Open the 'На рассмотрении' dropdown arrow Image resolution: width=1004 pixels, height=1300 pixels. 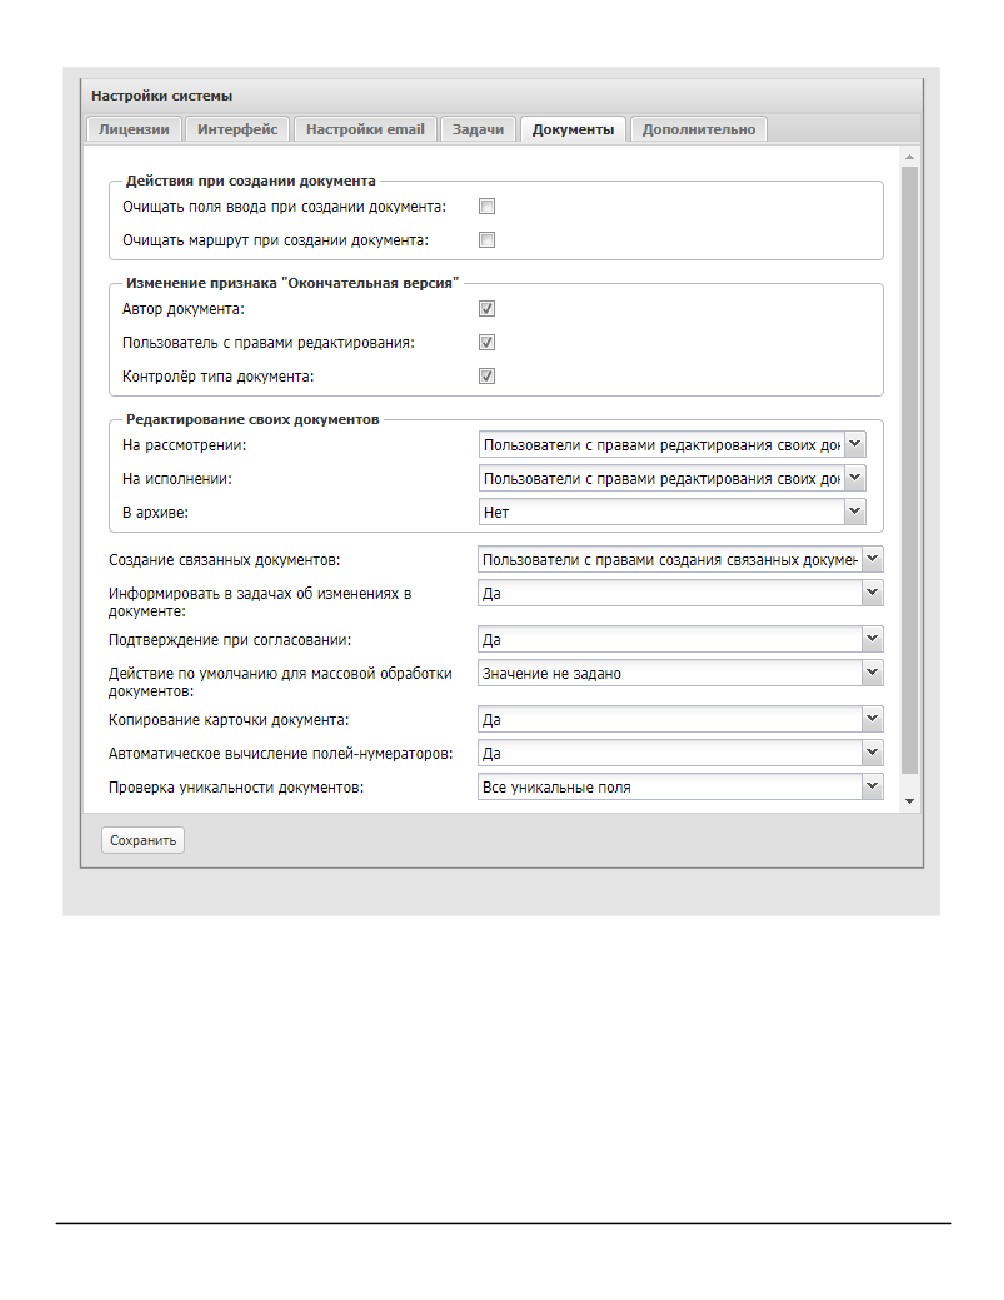coord(855,444)
